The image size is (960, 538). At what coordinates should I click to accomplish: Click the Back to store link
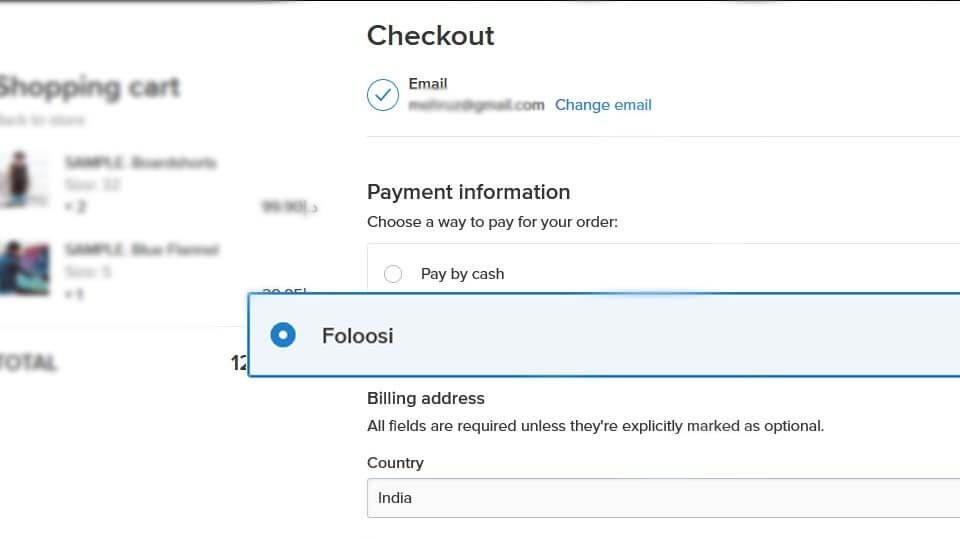[x=42, y=120]
